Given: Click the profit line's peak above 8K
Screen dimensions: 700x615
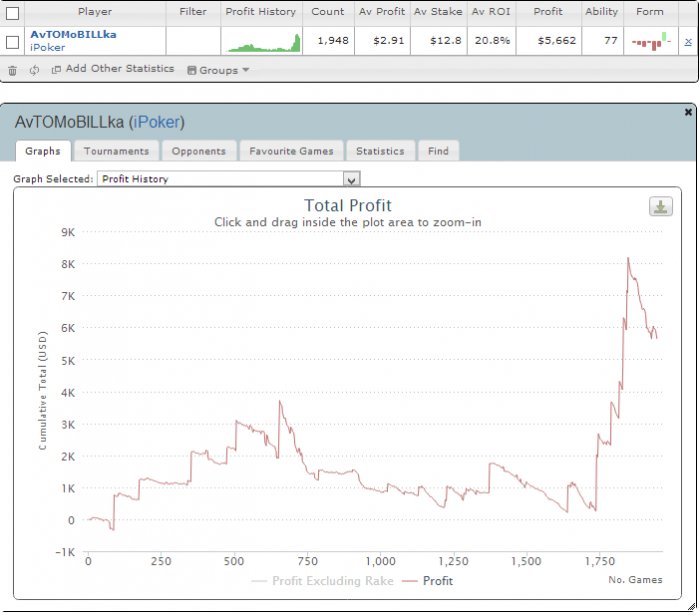Looking at the screenshot, I should pyautogui.click(x=628, y=258).
